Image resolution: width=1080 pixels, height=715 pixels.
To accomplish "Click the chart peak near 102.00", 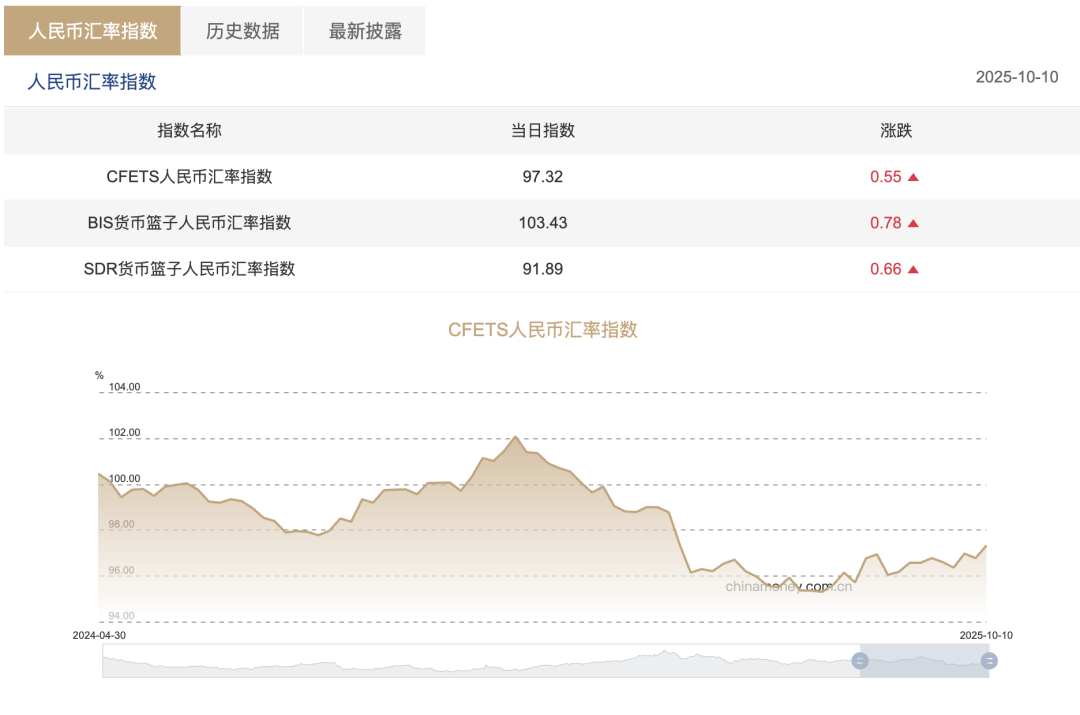I will 515,437.
